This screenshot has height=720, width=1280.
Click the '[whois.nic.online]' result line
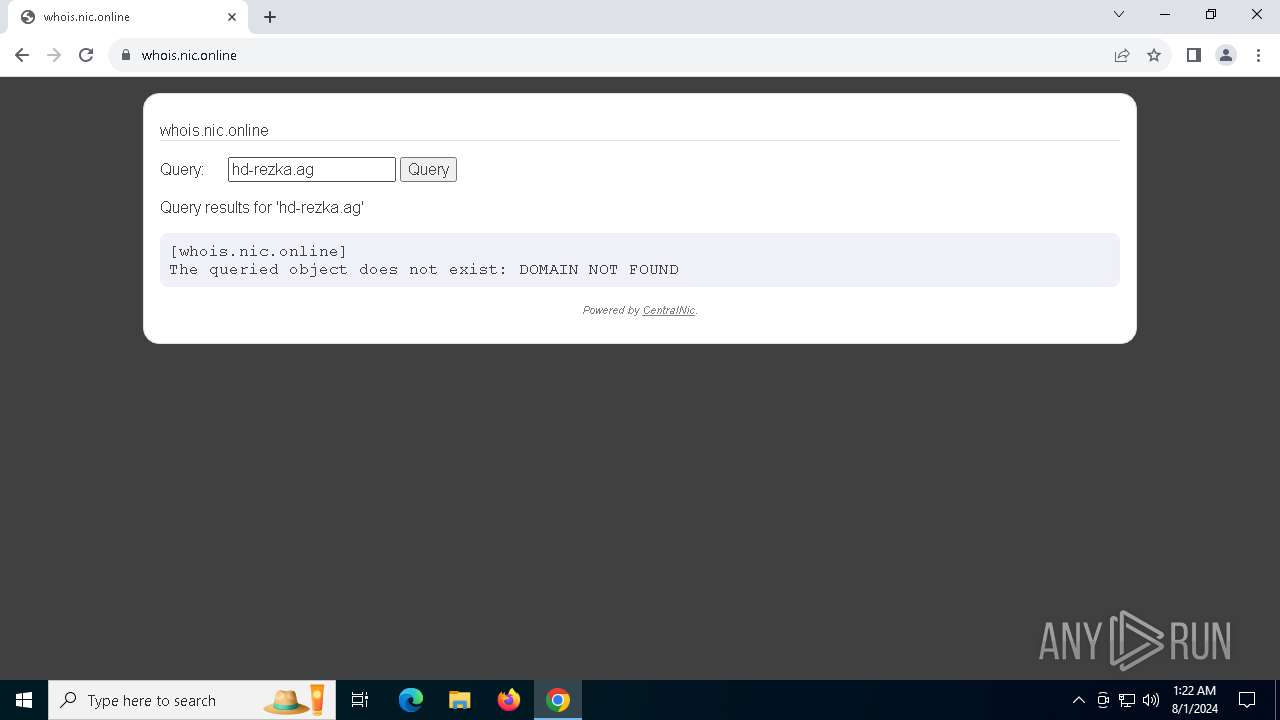[x=258, y=251]
